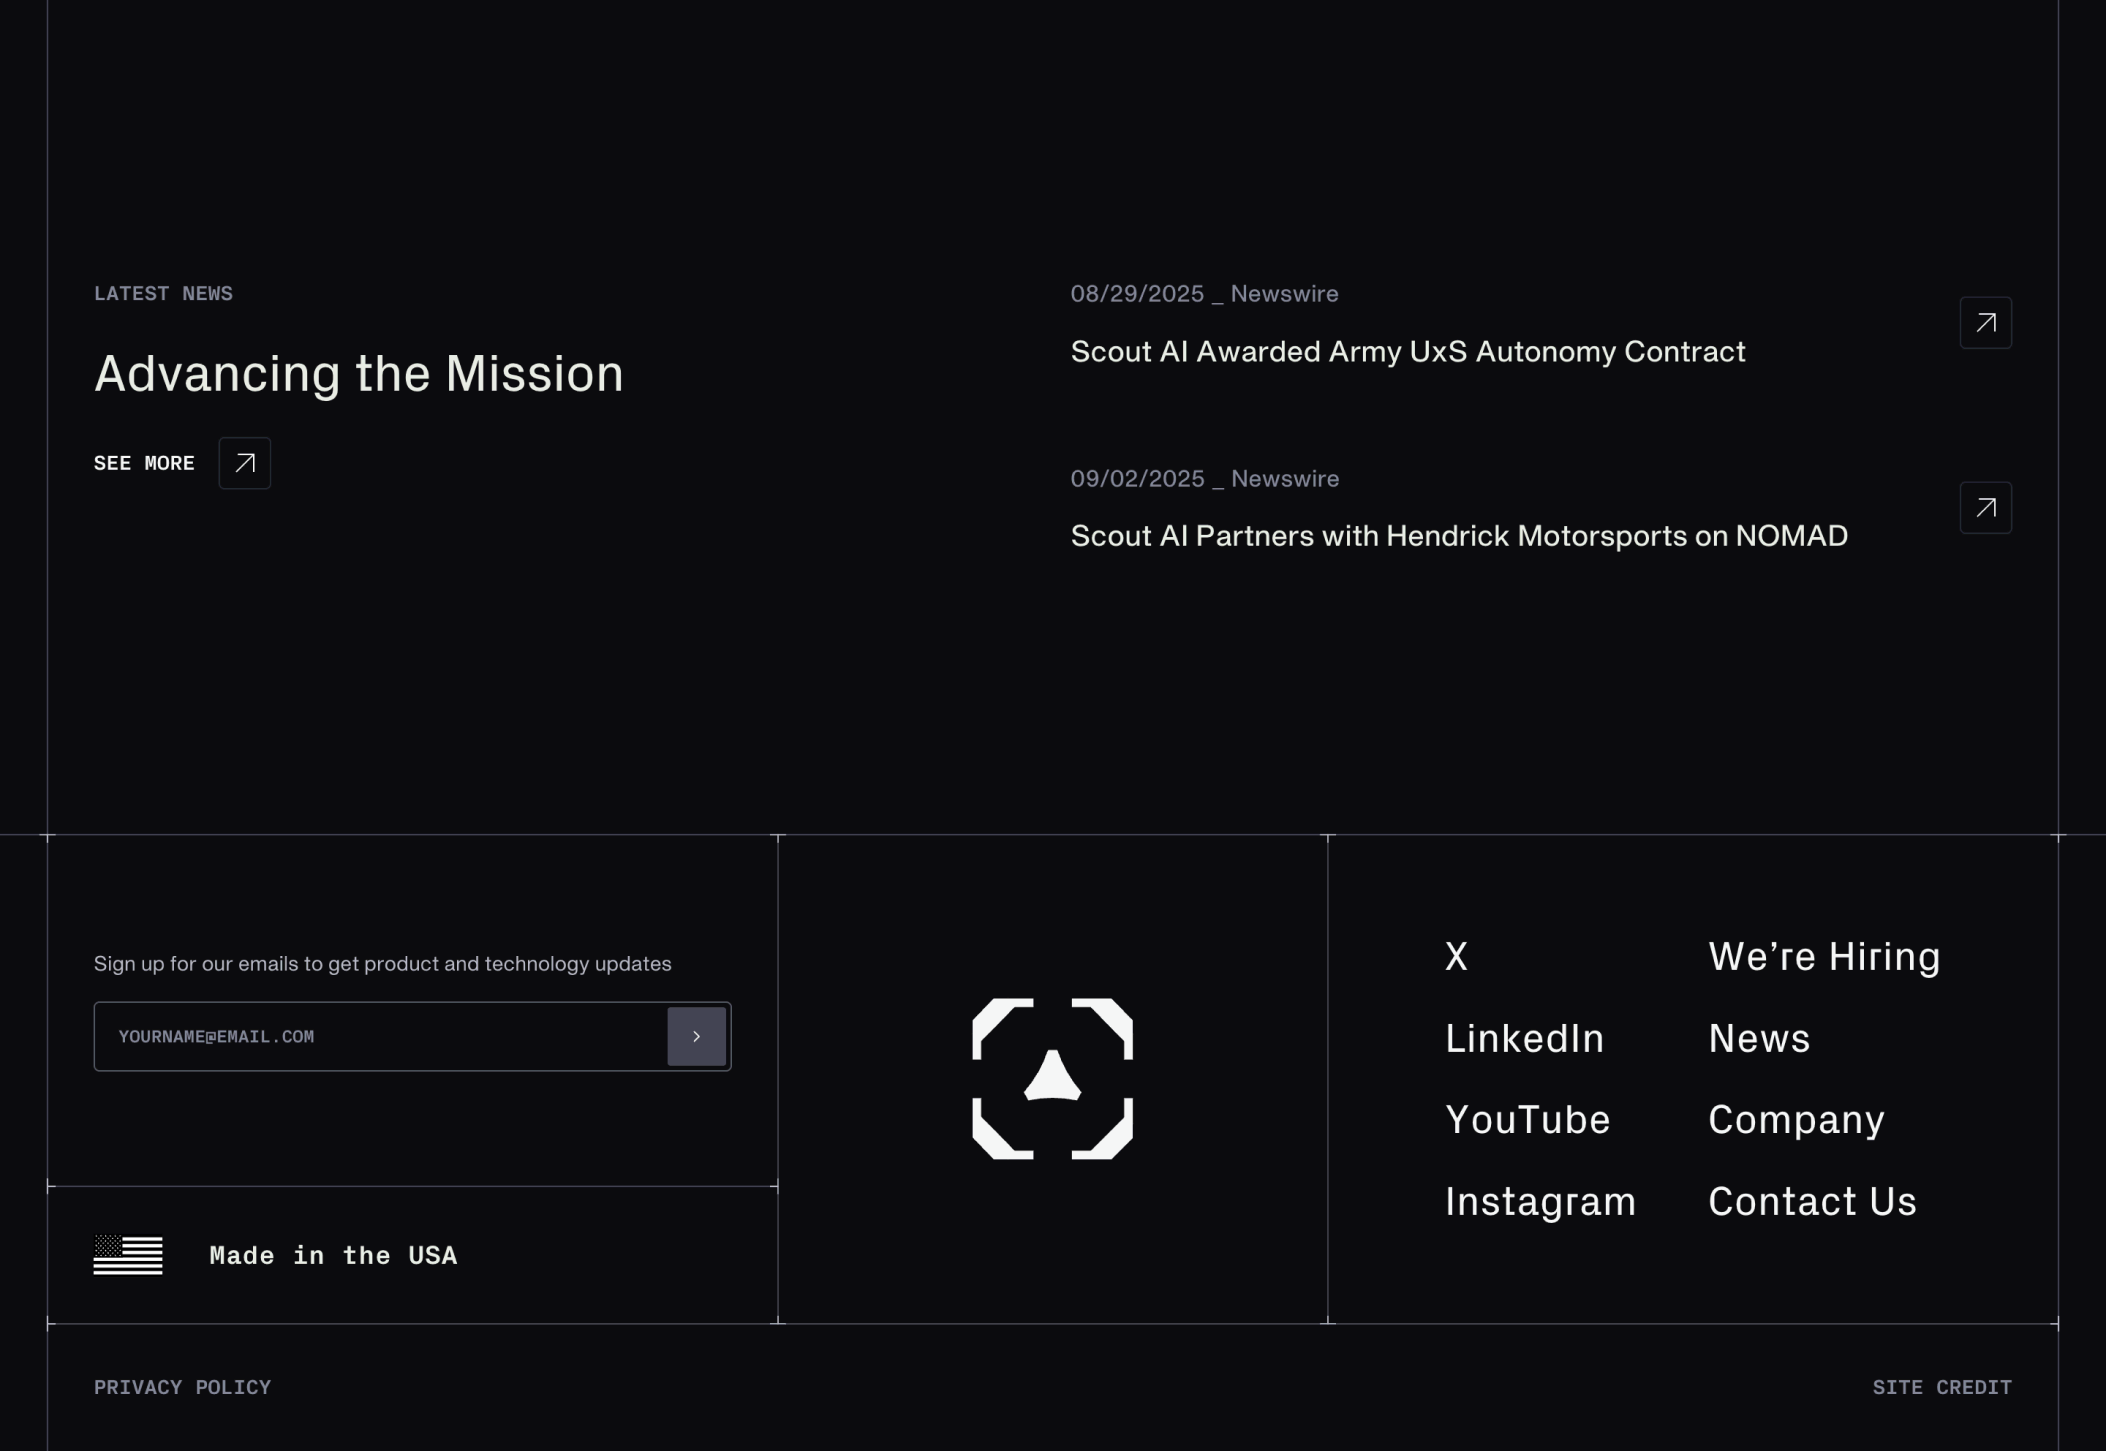Screen dimensions: 2106x1451
Task: Click the Scout AI logo in footer
Action: click(x=1052, y=1078)
